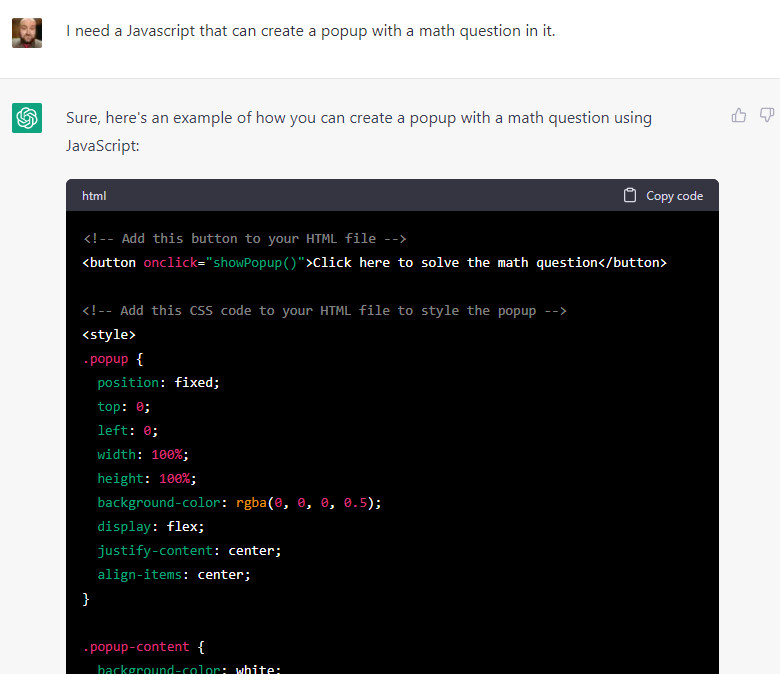This screenshot has width=780, height=674.
Task: Click the ChatGPT logo avatar
Action: [x=27, y=118]
